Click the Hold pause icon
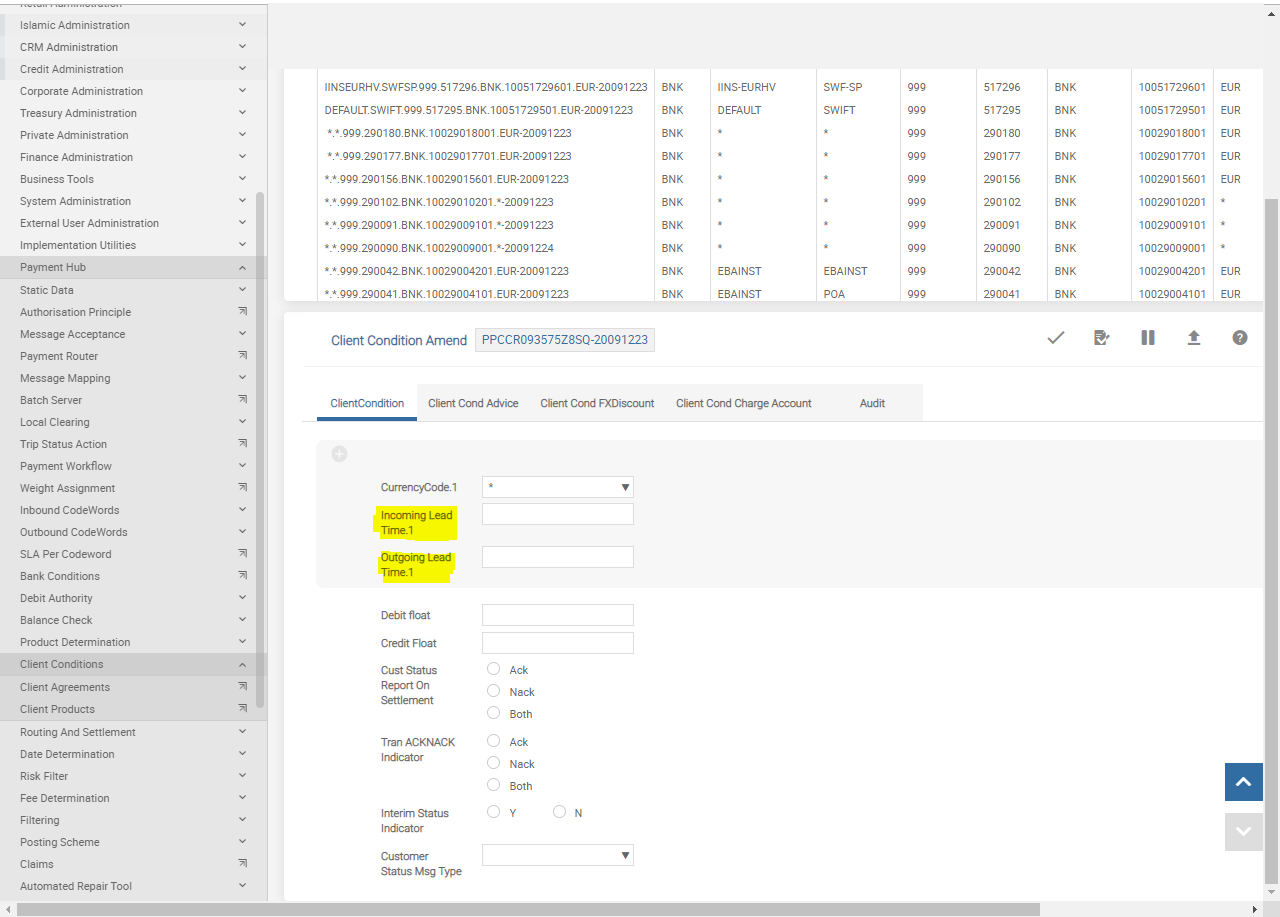 1147,338
